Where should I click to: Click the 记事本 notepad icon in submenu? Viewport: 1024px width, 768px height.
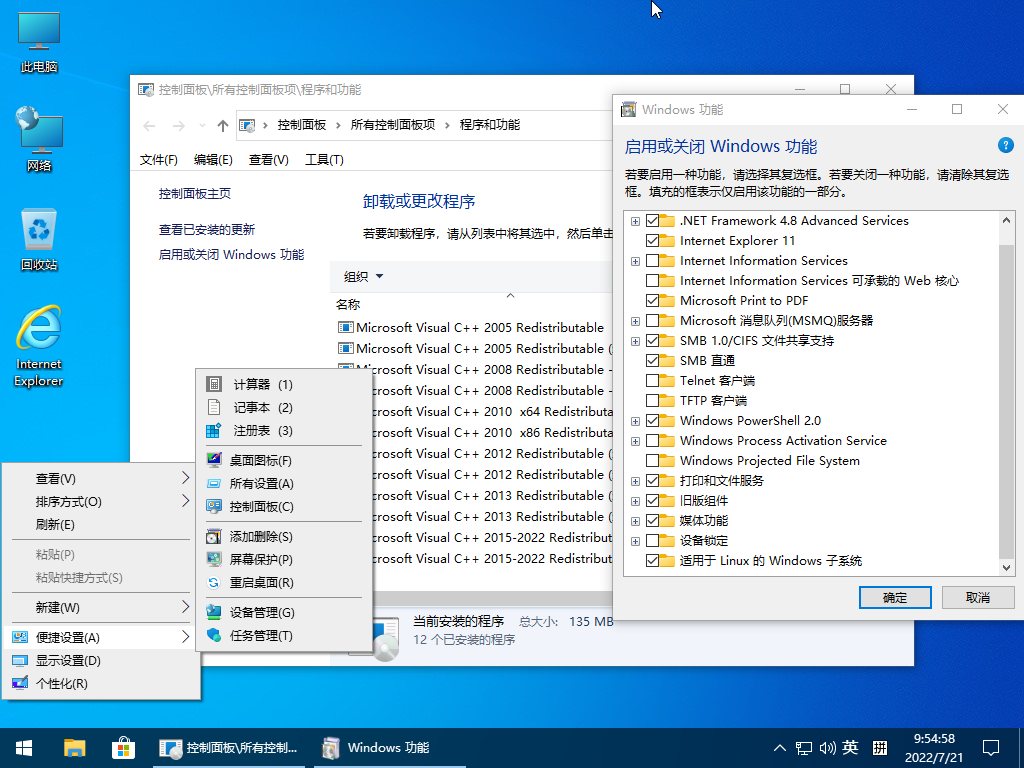[214, 408]
